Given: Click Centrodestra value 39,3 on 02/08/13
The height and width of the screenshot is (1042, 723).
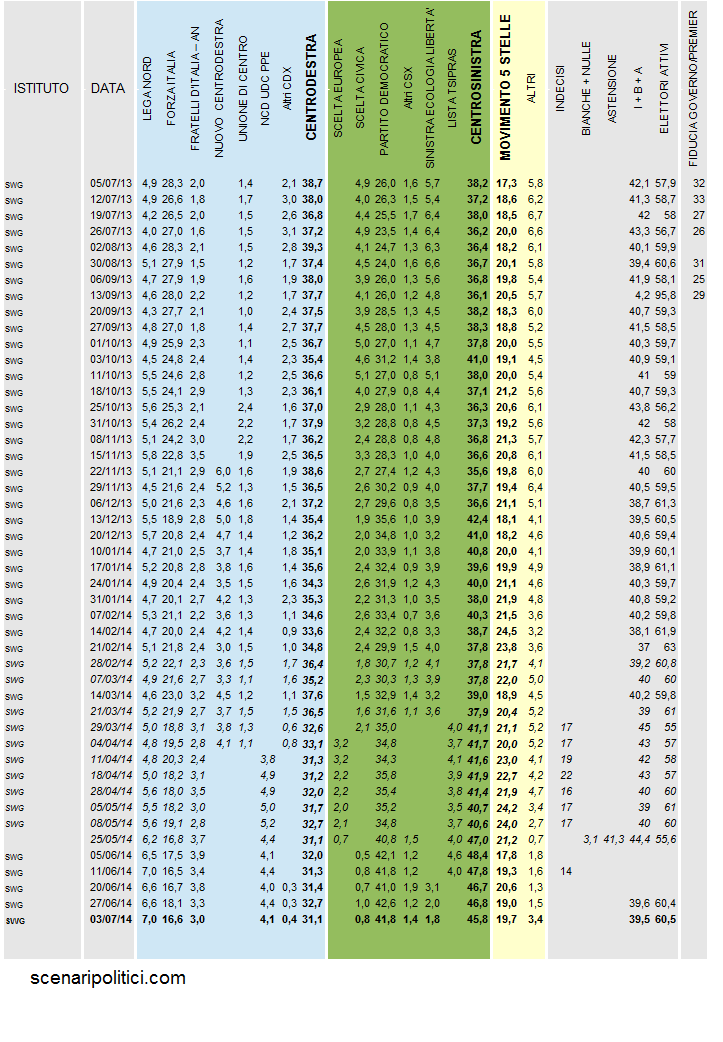Looking at the screenshot, I should pos(312,247).
